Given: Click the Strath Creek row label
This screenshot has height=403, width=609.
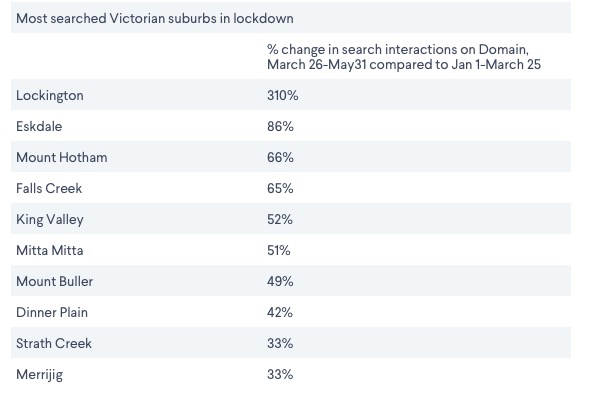Looking at the screenshot, I should [54, 344].
